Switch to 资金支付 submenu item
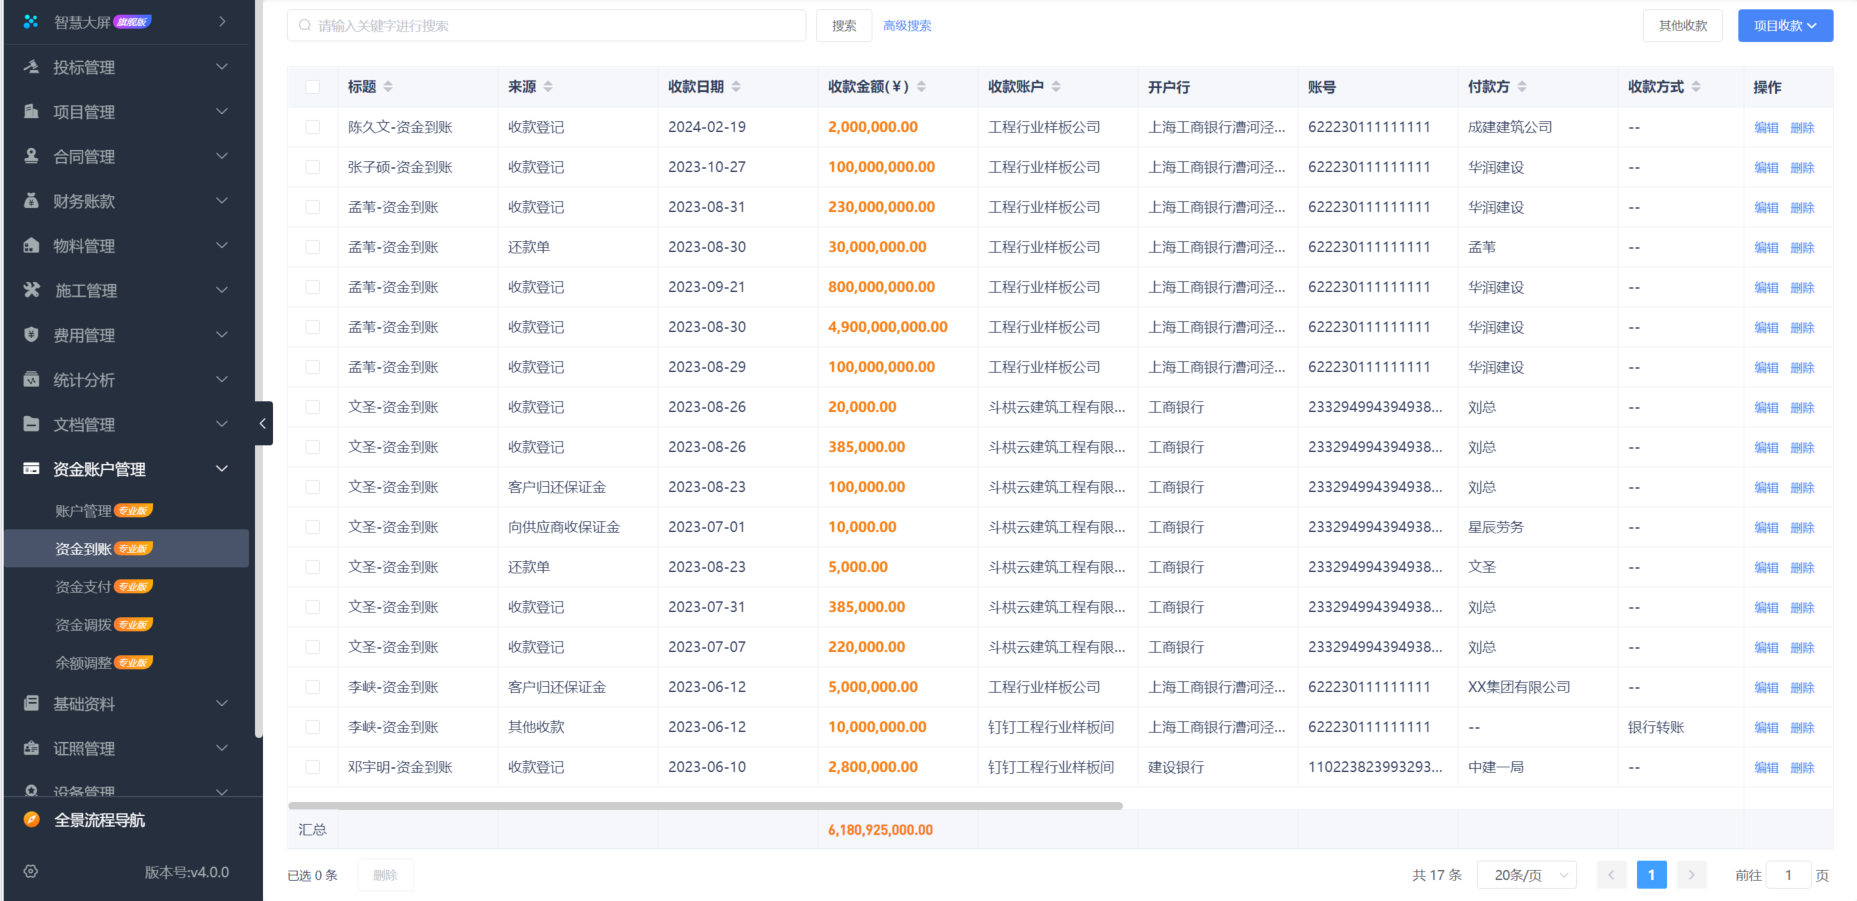 pos(84,586)
